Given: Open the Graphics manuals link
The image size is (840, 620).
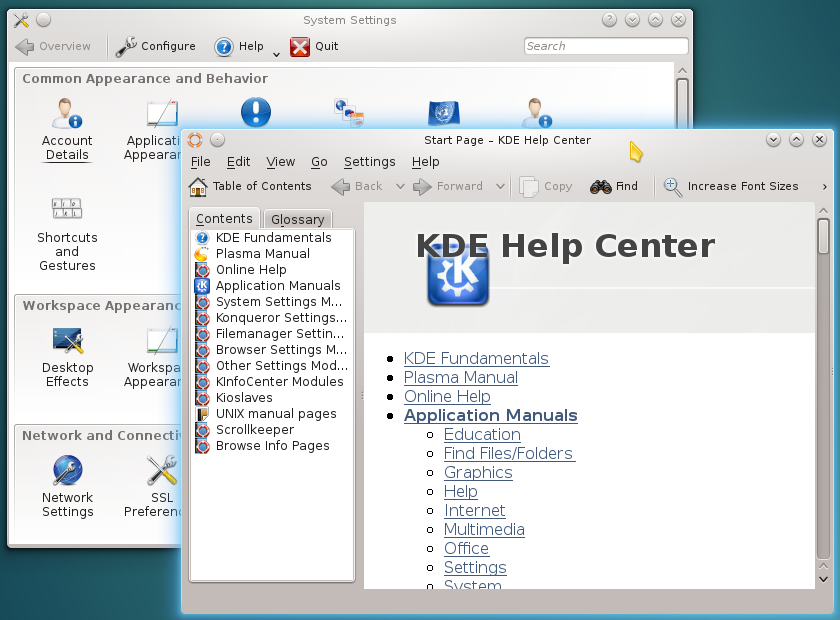Looking at the screenshot, I should click(478, 473).
